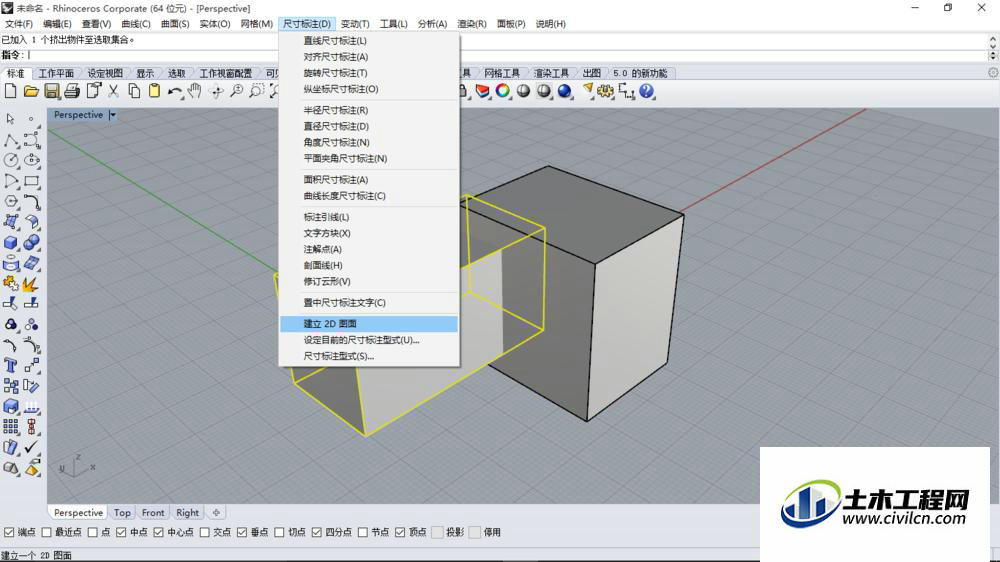Click the command history scrollbar up arrow
Screen dimensions: 1000x562
pos(993,39)
